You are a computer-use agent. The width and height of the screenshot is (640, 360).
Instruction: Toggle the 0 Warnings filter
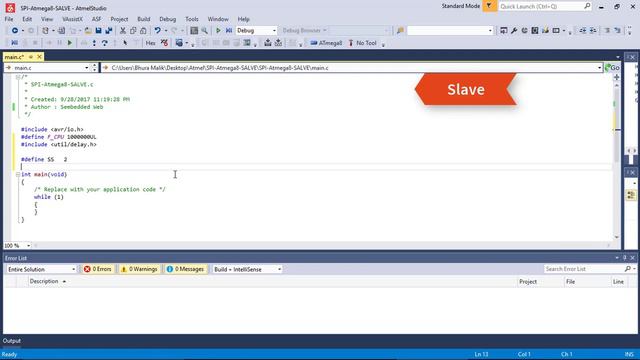point(139,269)
